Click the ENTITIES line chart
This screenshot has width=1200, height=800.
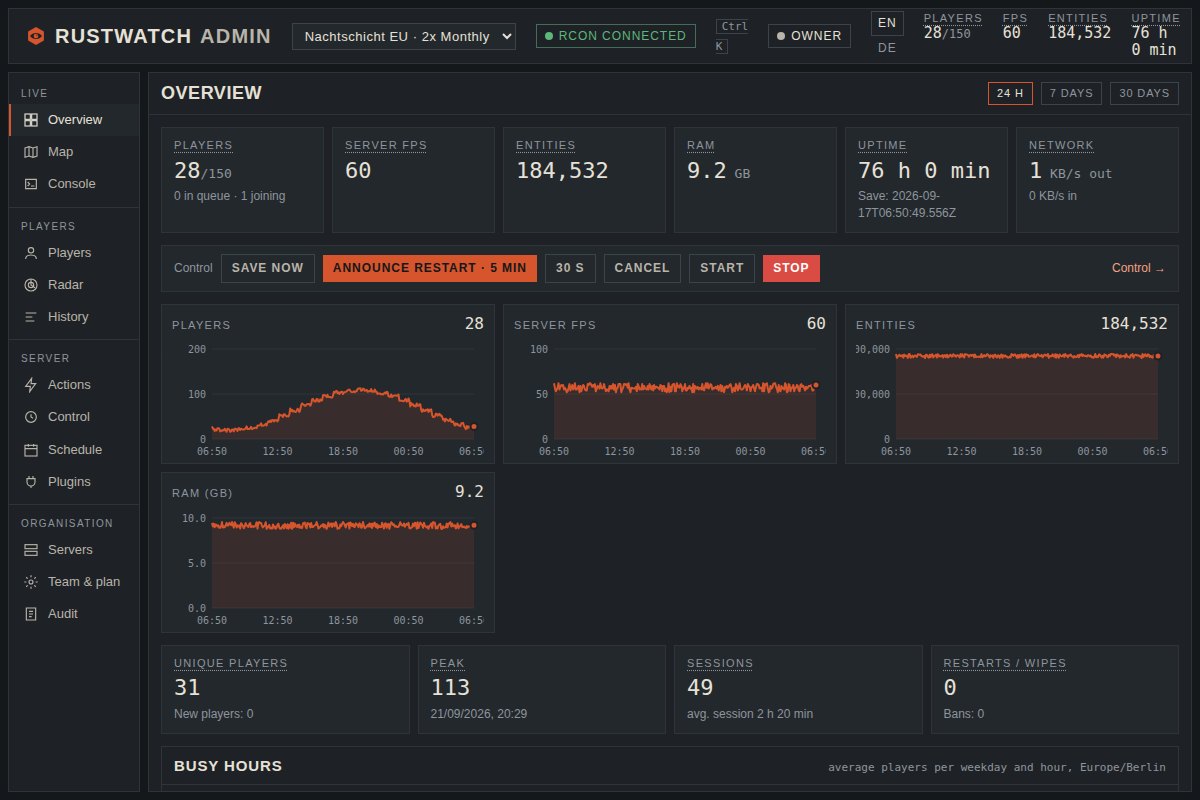(1012, 384)
